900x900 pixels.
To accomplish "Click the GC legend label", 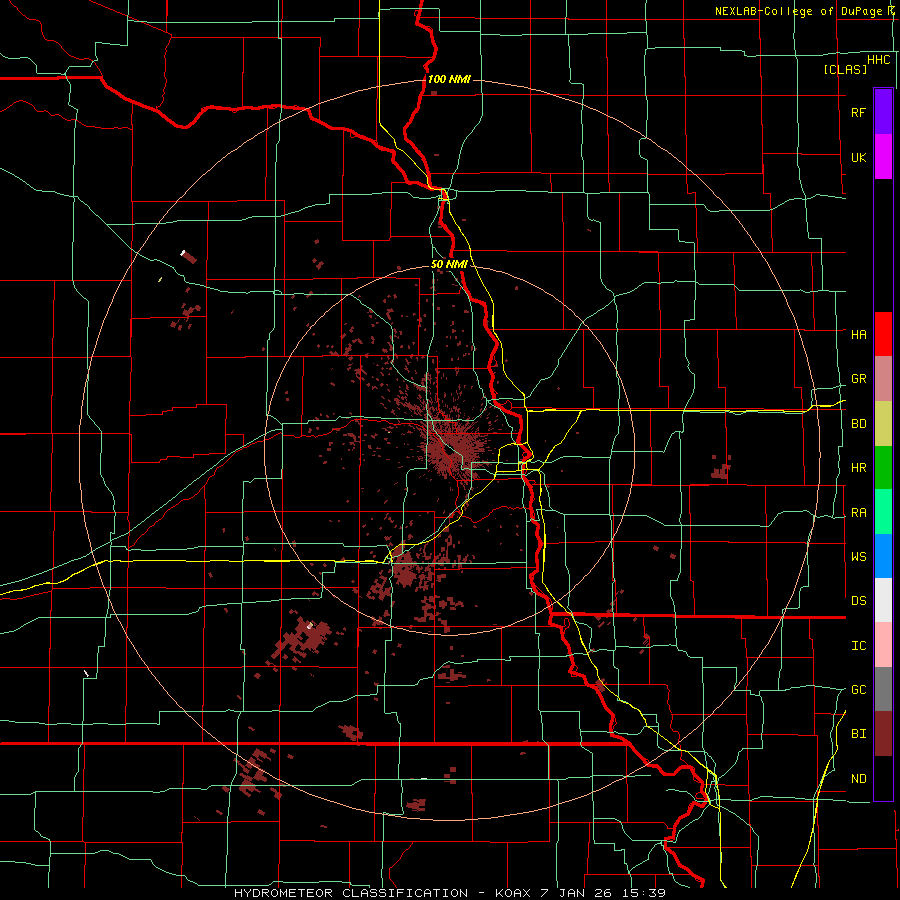I will click(x=858, y=690).
